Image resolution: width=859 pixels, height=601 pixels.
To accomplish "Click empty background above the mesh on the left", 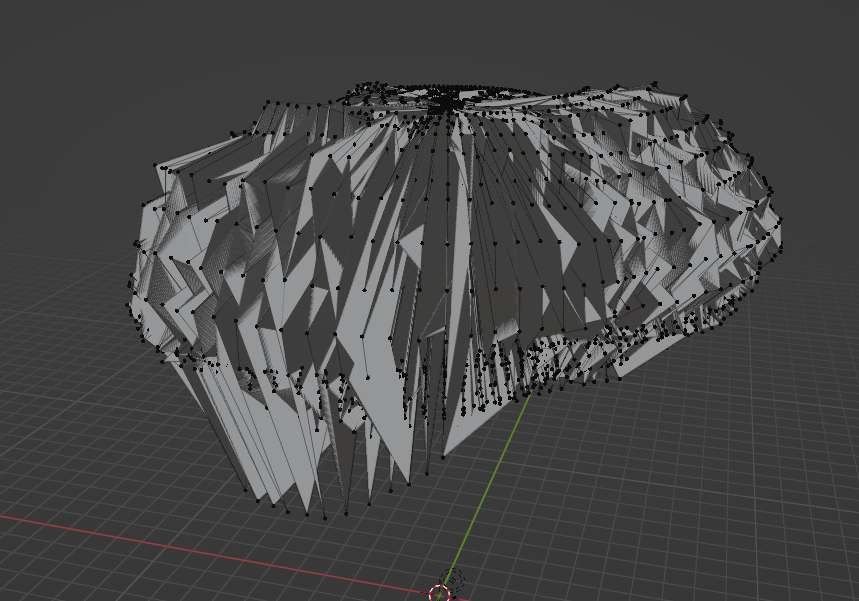I will tap(120, 60).
